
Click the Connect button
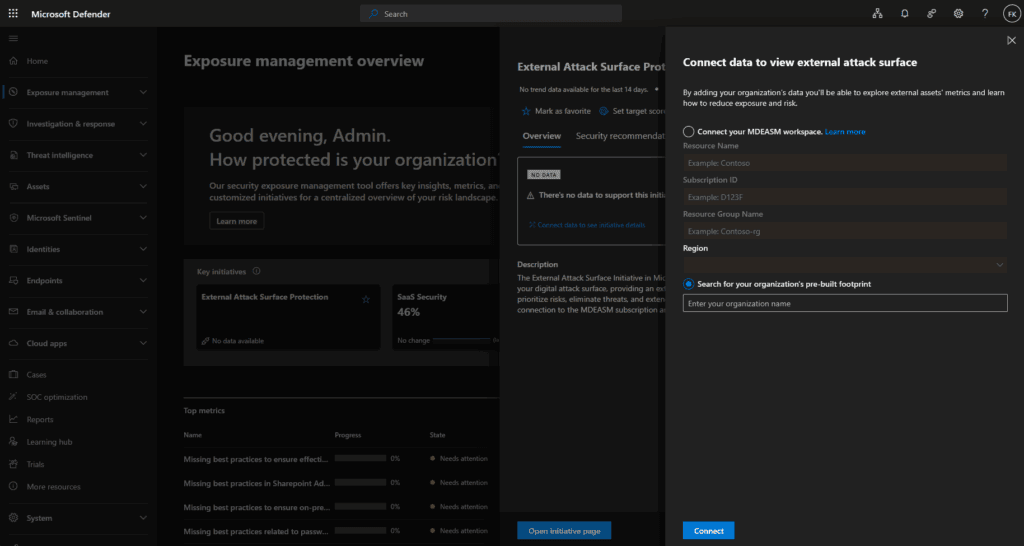click(709, 530)
